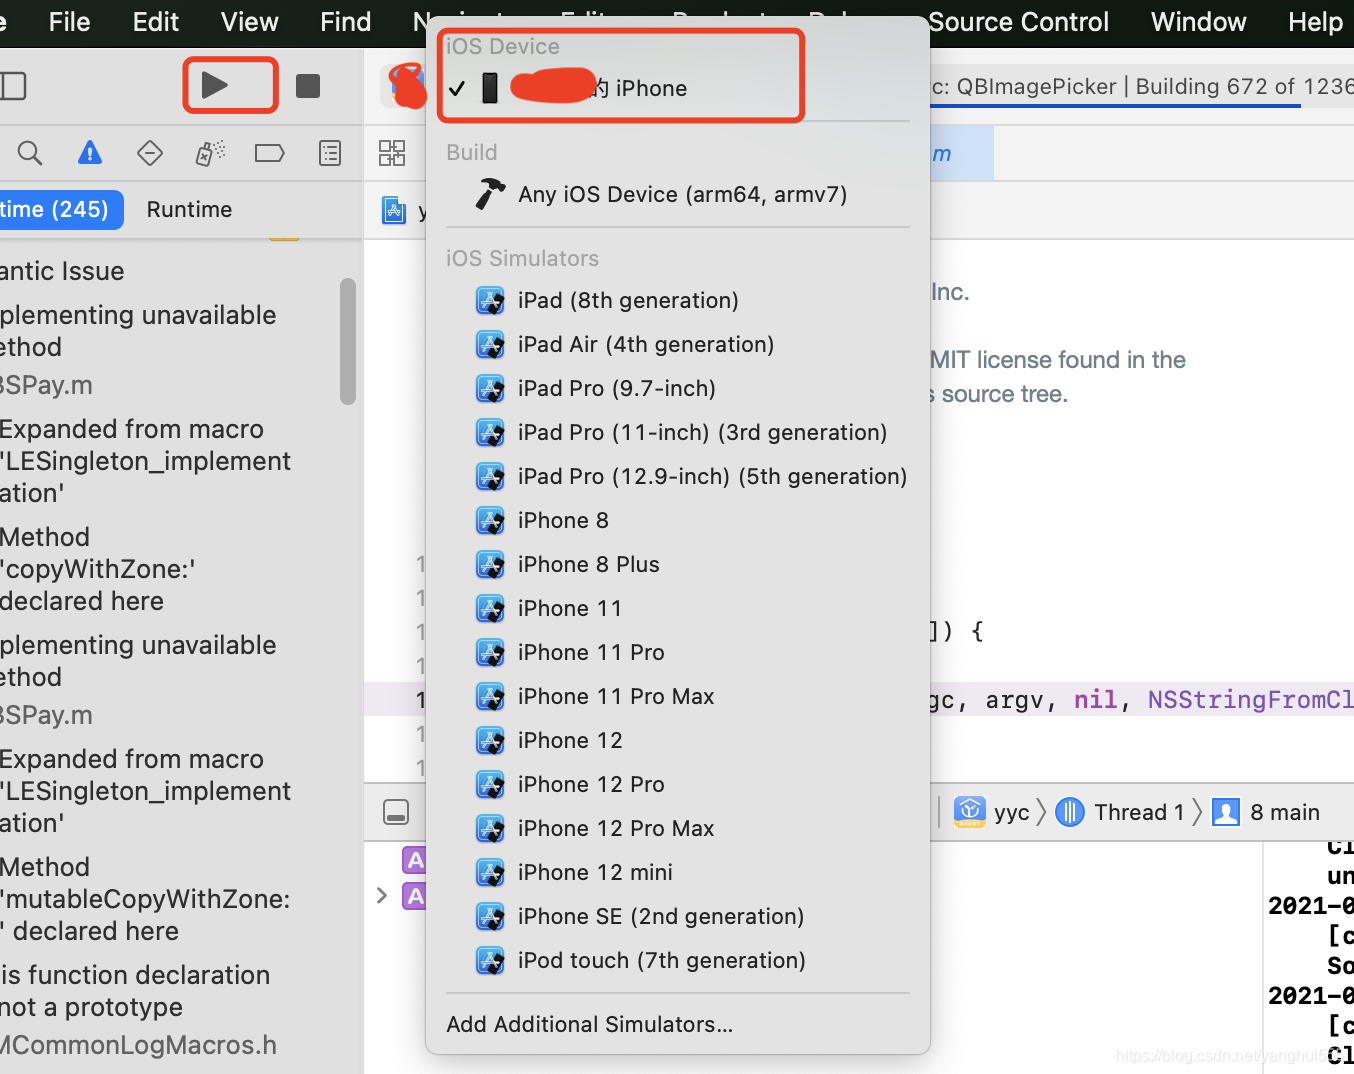Click Thread 1 in debug bar
The height and width of the screenshot is (1074, 1354).
(x=1120, y=812)
